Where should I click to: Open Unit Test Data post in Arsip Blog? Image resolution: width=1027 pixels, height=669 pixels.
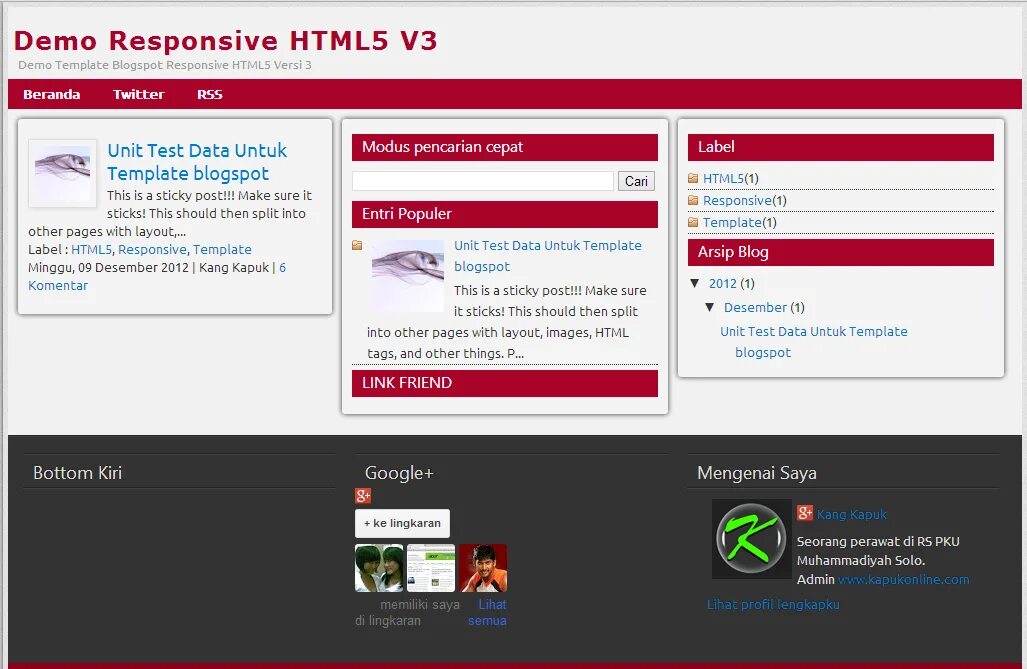813,342
